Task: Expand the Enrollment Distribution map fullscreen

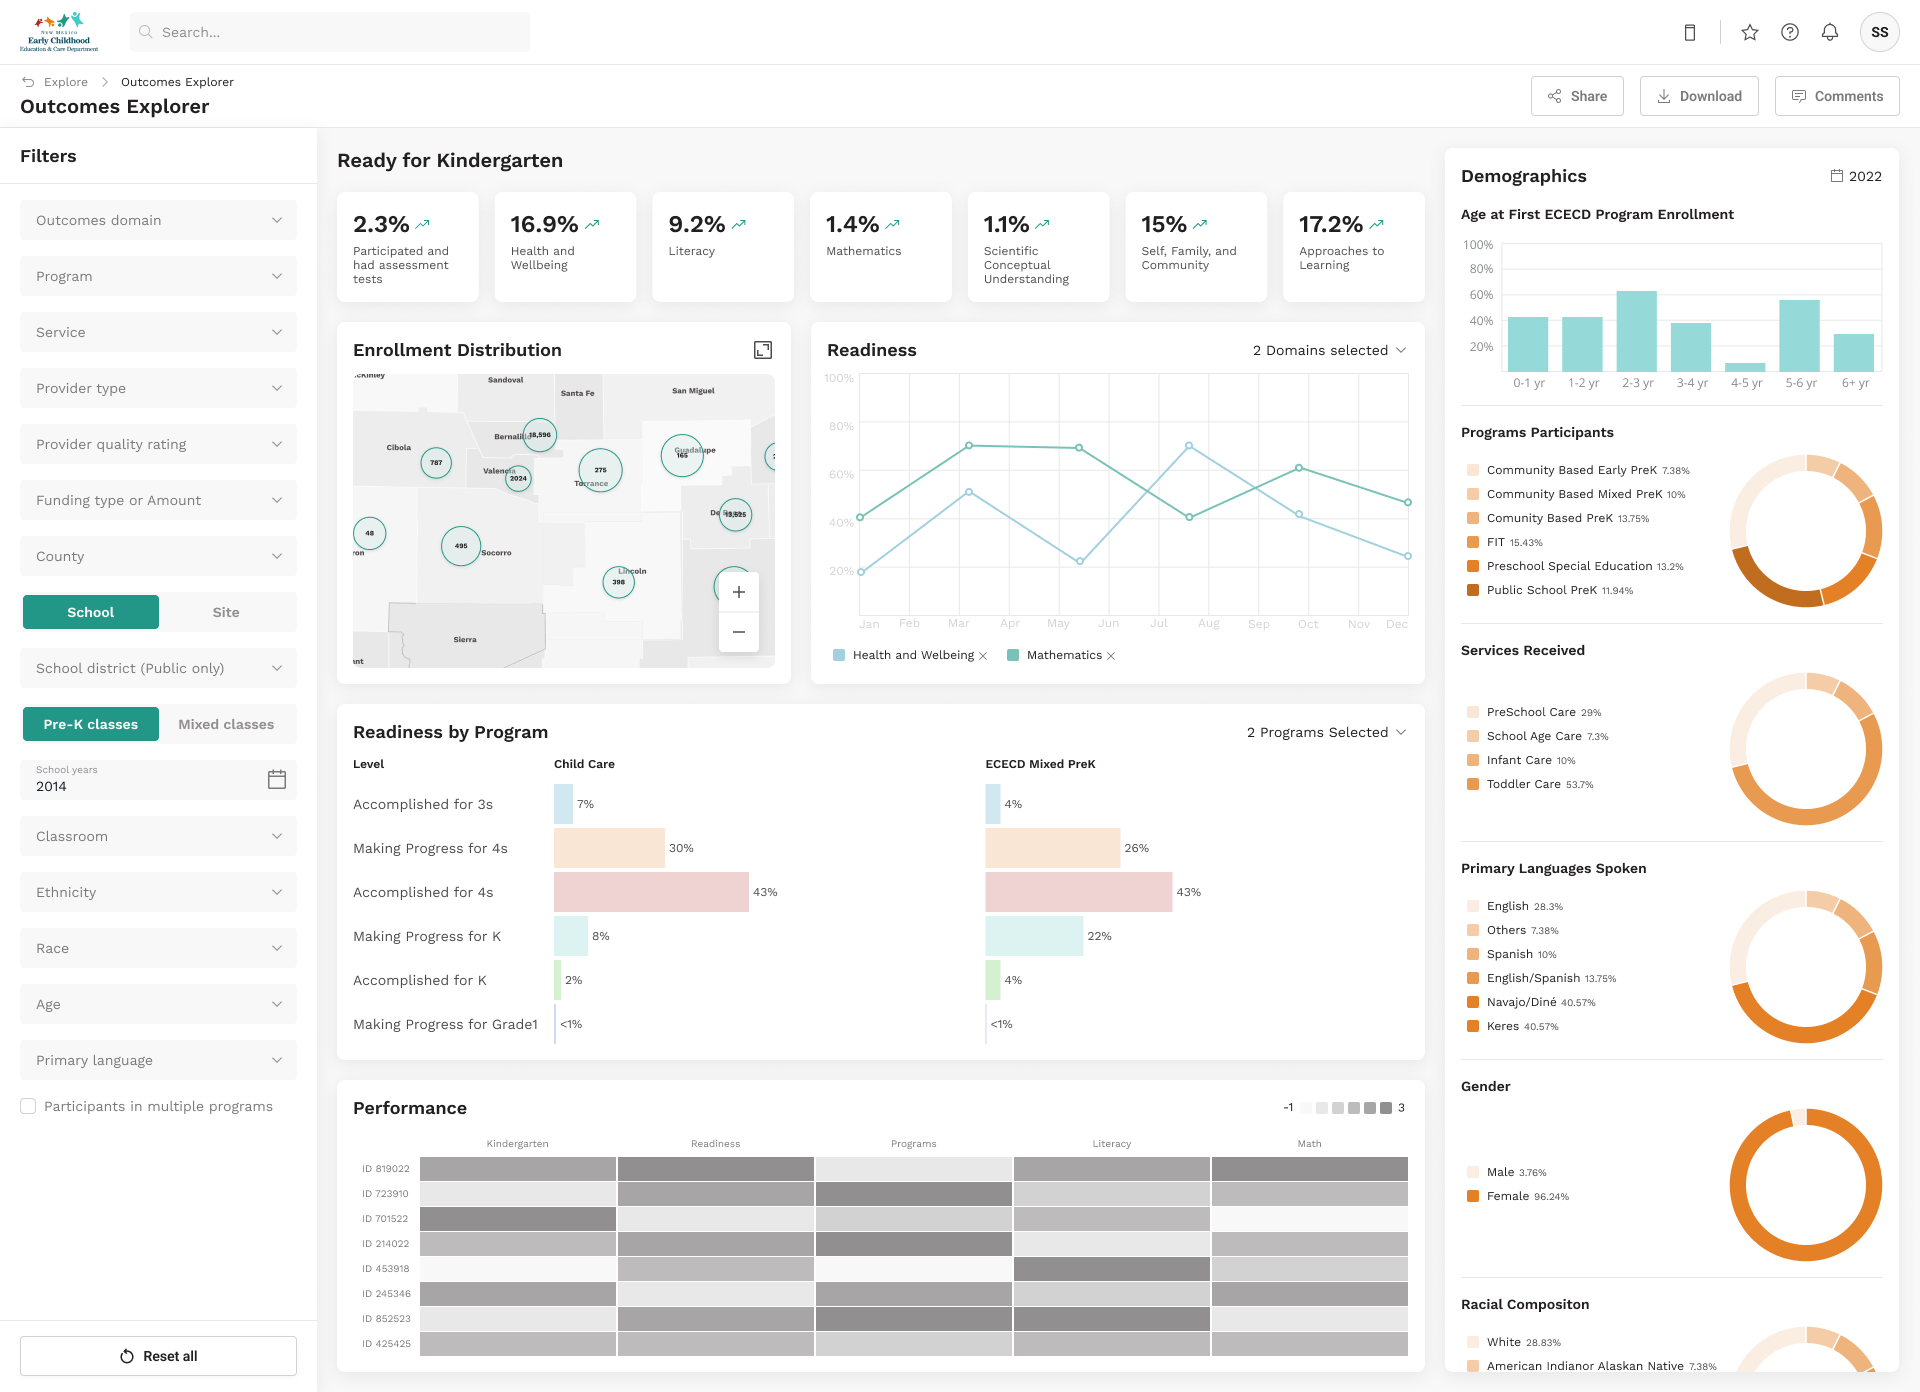Action: 763,350
